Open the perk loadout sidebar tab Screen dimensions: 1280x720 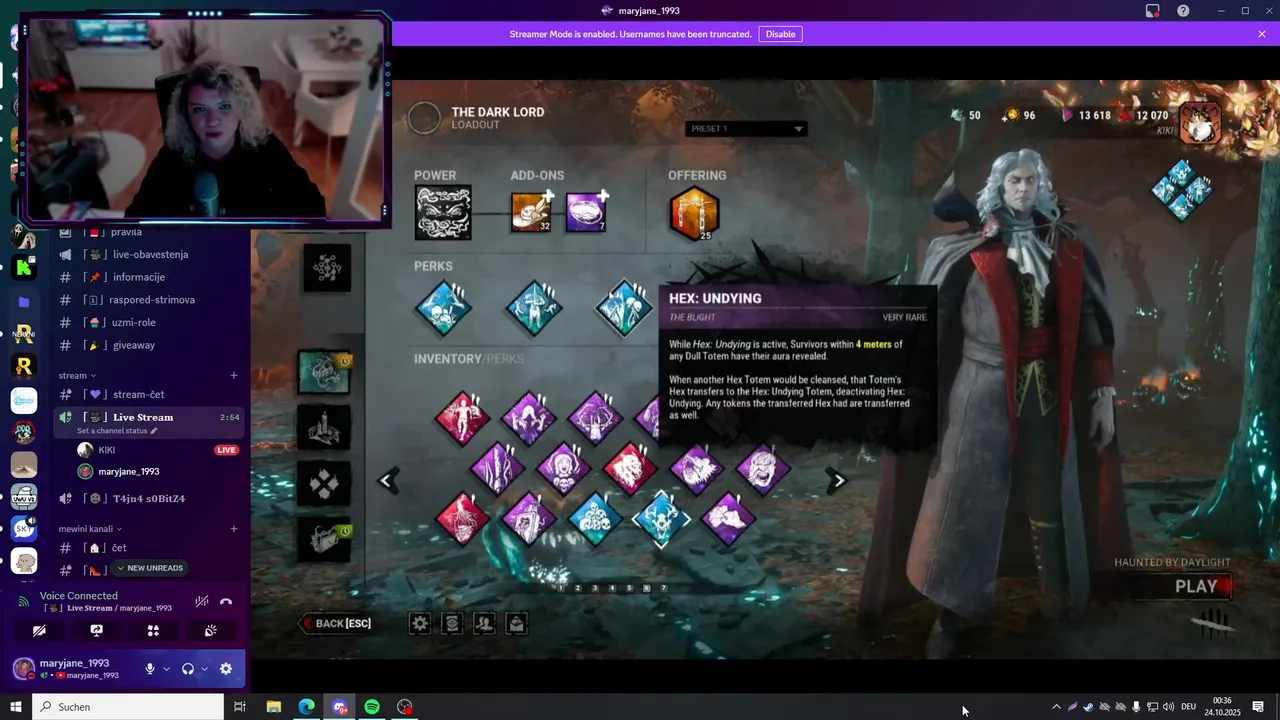coord(324,372)
